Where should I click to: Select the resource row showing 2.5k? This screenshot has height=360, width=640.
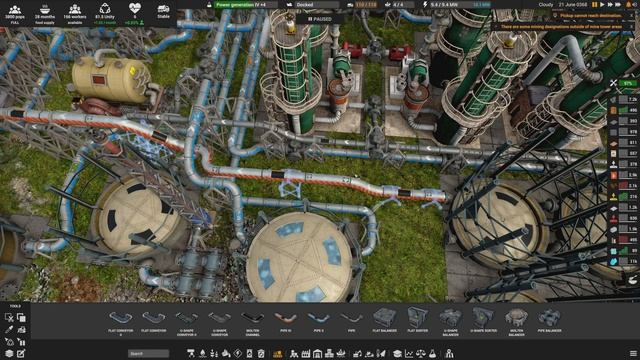coord(624,175)
